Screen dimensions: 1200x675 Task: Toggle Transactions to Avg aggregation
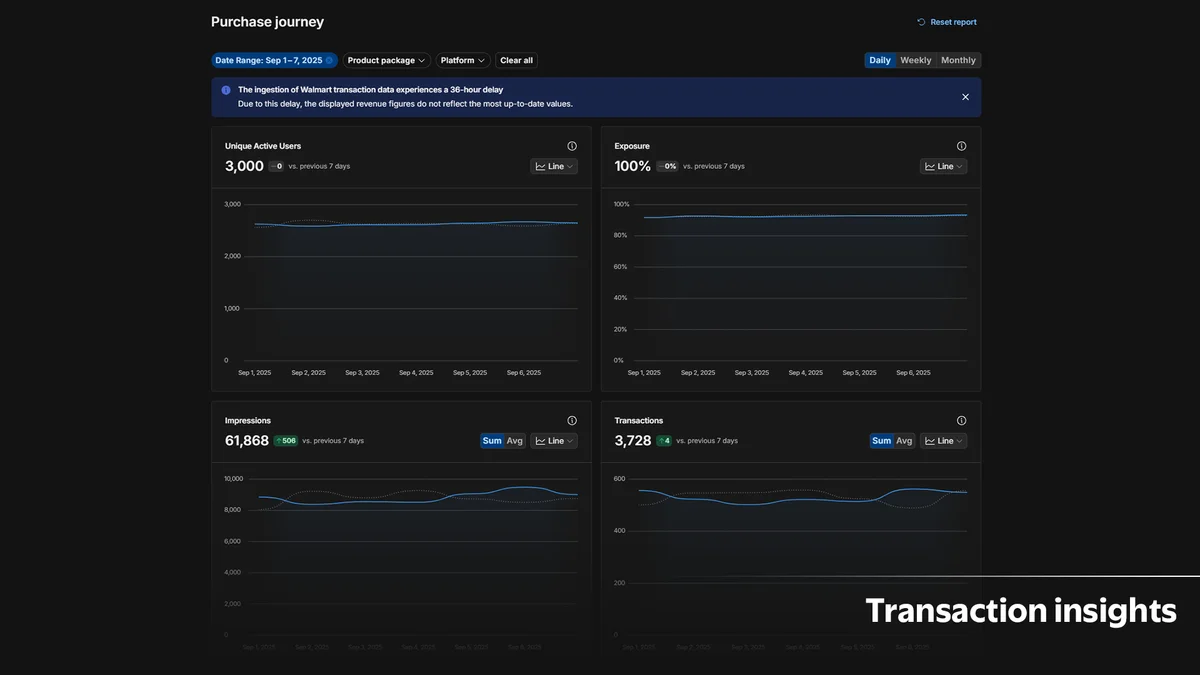[904, 441]
